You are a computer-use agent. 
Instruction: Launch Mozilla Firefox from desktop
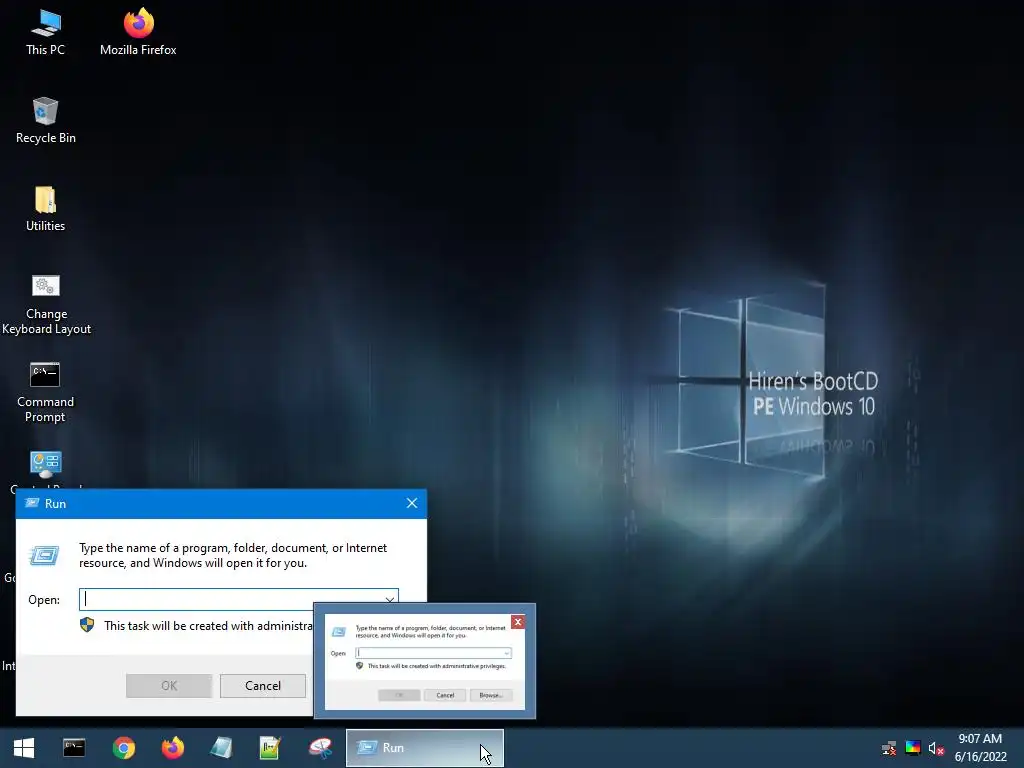(x=138, y=33)
